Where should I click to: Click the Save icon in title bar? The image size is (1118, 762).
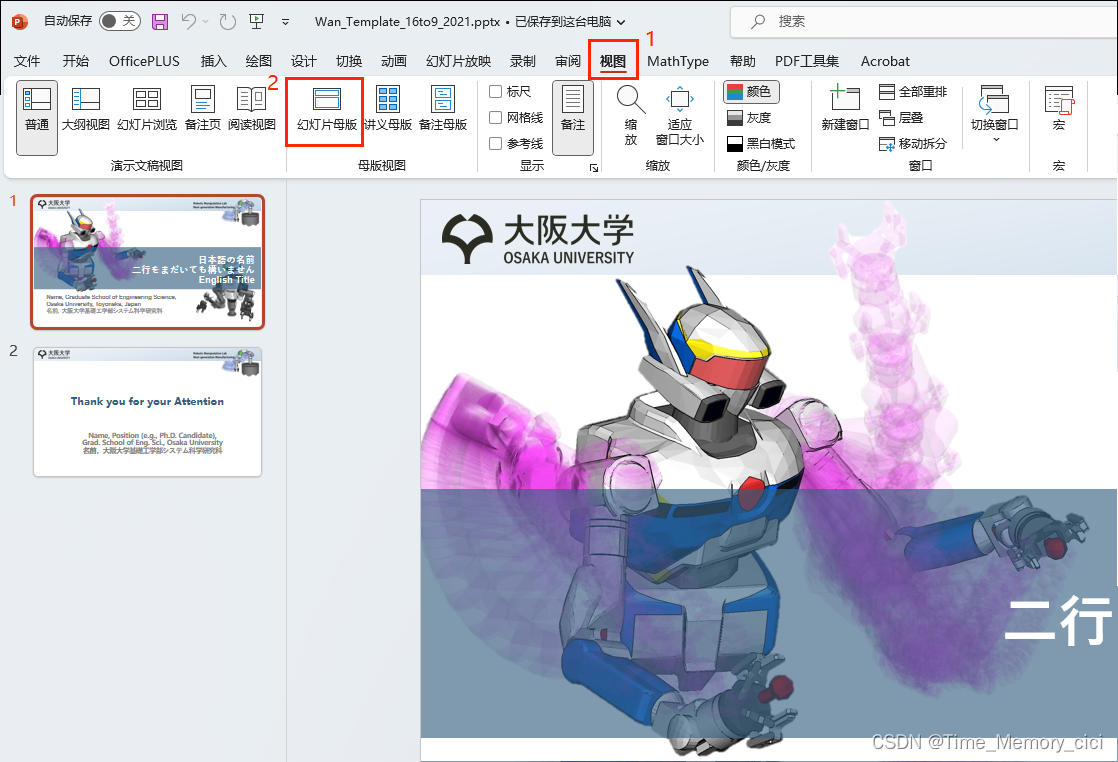point(160,21)
